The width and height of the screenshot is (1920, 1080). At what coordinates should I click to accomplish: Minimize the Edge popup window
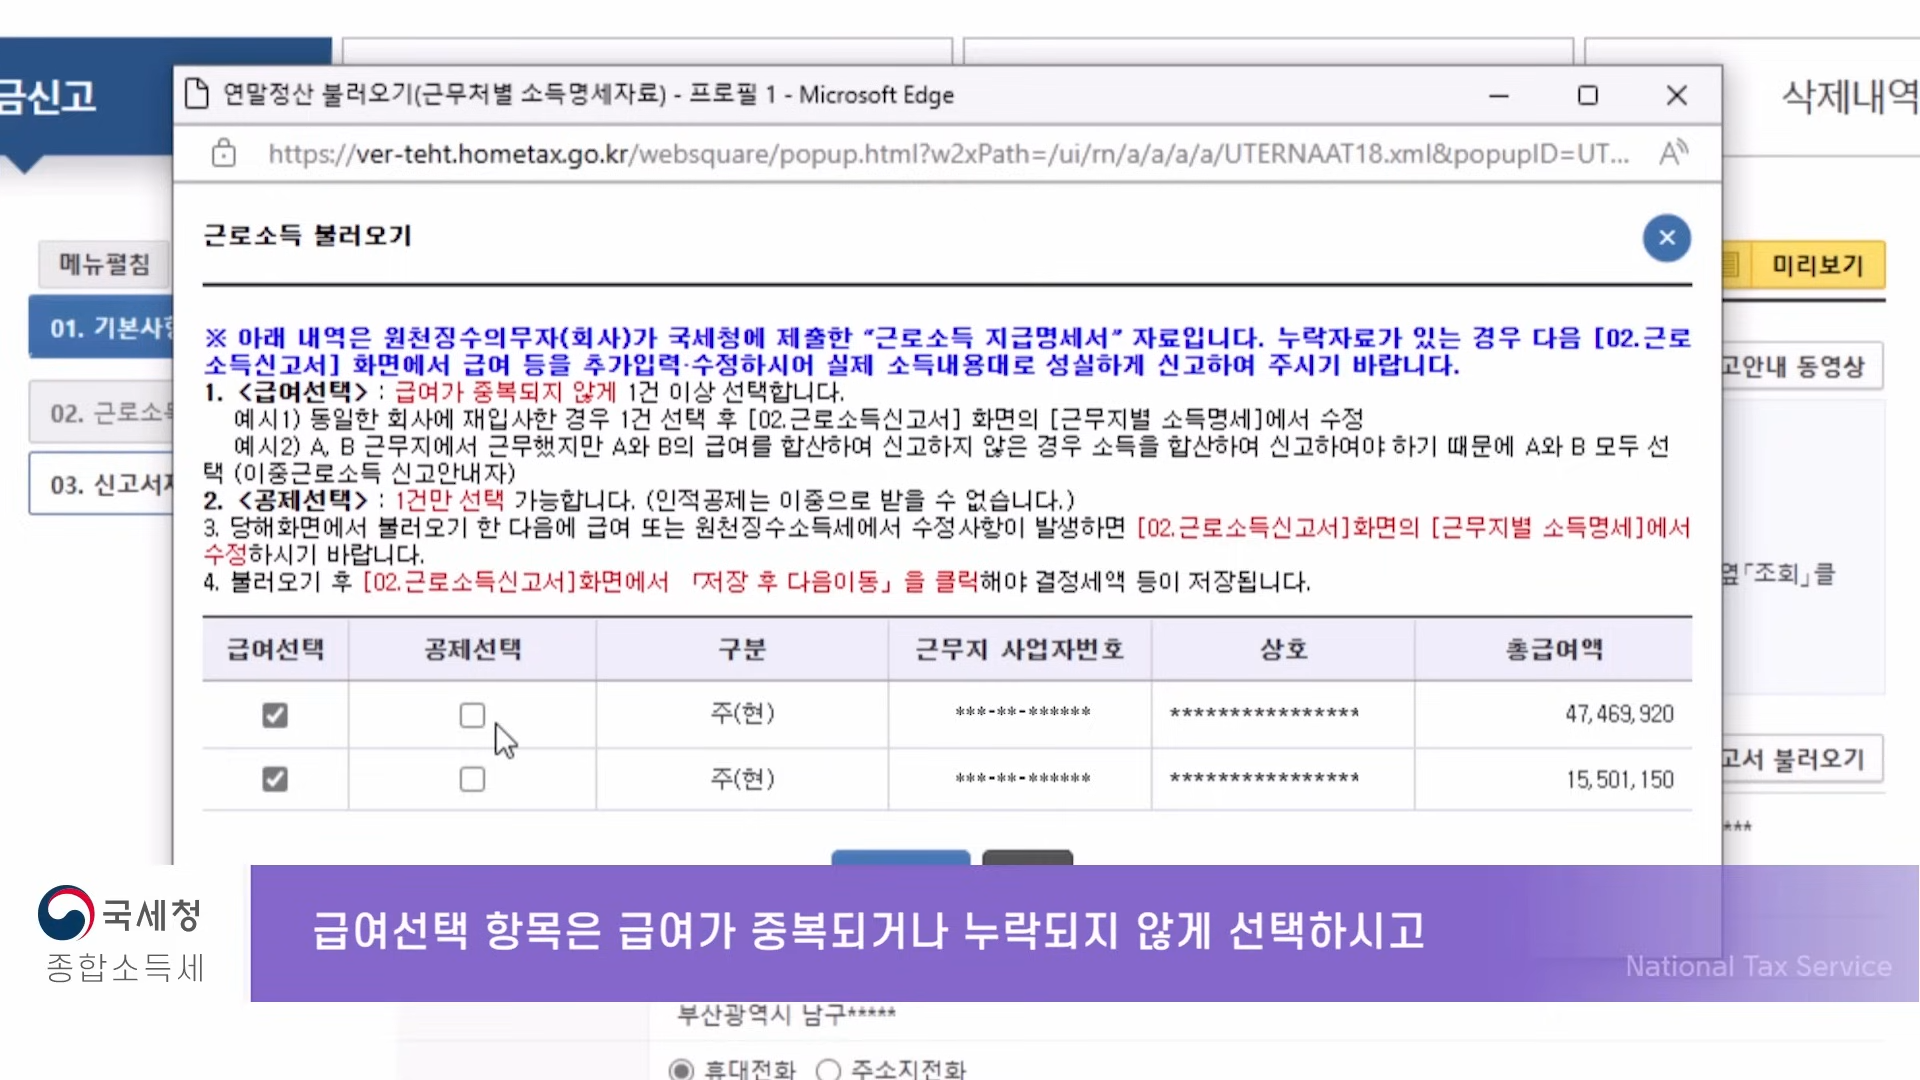pos(1498,95)
